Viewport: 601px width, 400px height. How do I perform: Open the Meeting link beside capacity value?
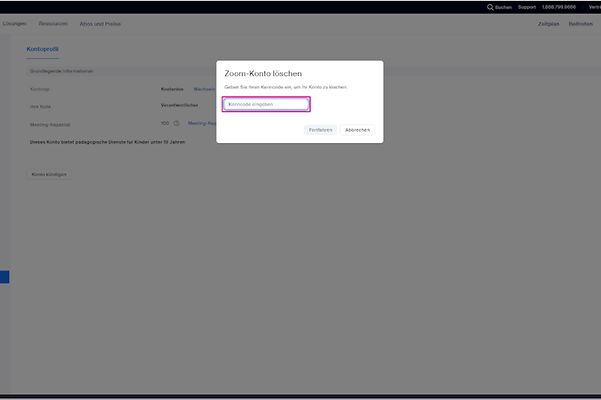pyautogui.click(x=202, y=124)
